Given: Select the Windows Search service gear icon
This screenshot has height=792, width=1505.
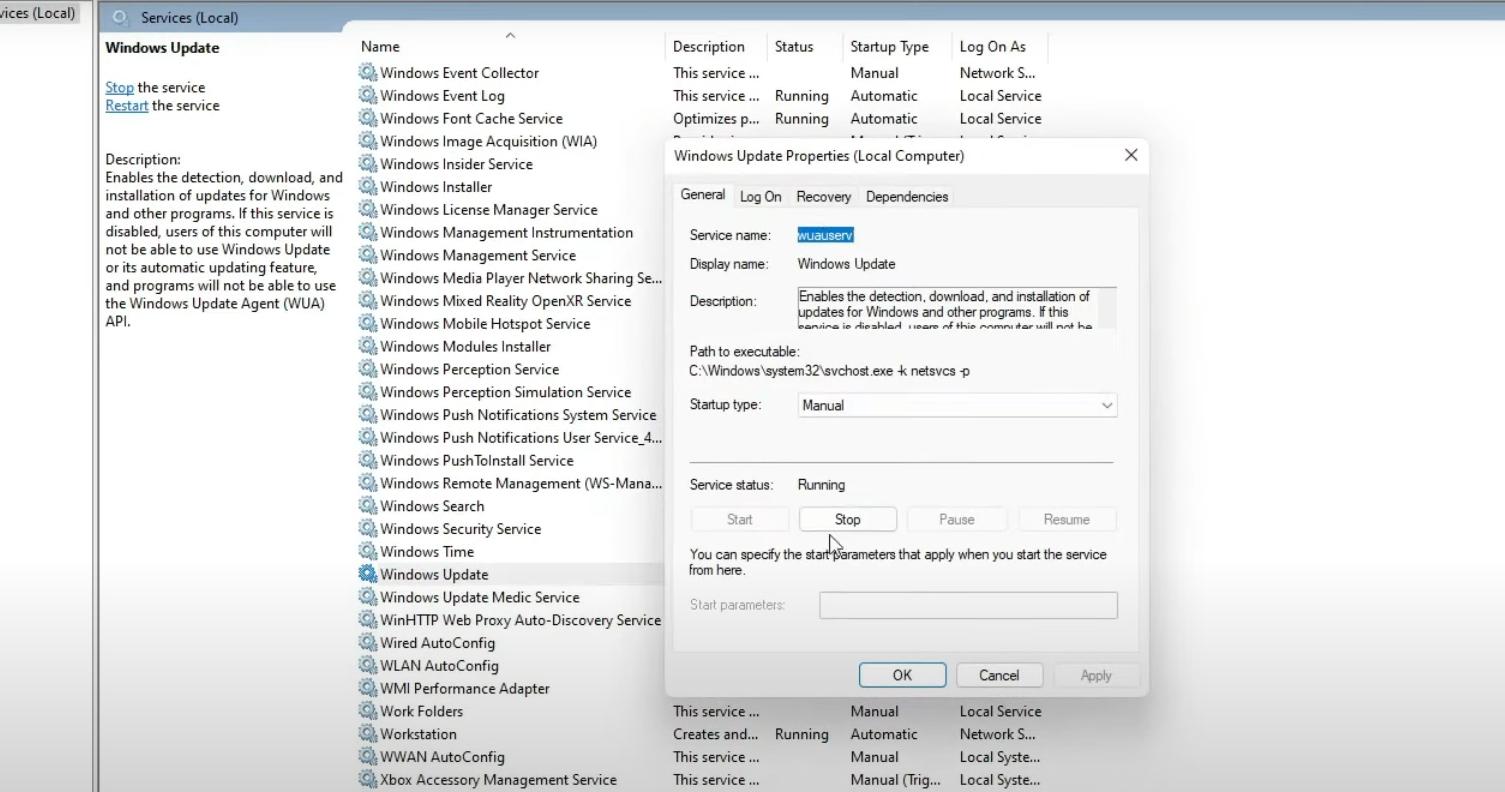Looking at the screenshot, I should (x=367, y=506).
